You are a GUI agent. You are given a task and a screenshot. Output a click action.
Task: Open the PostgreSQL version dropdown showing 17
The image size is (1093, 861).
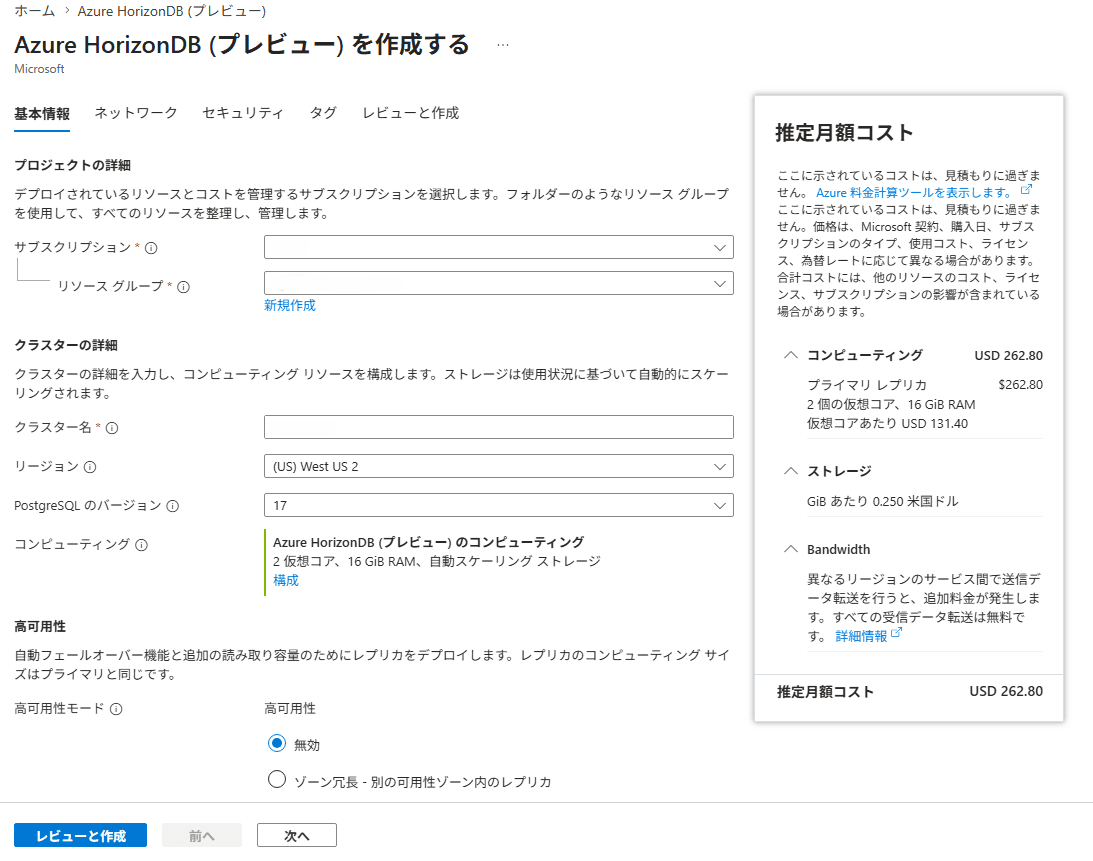[x=498, y=505]
